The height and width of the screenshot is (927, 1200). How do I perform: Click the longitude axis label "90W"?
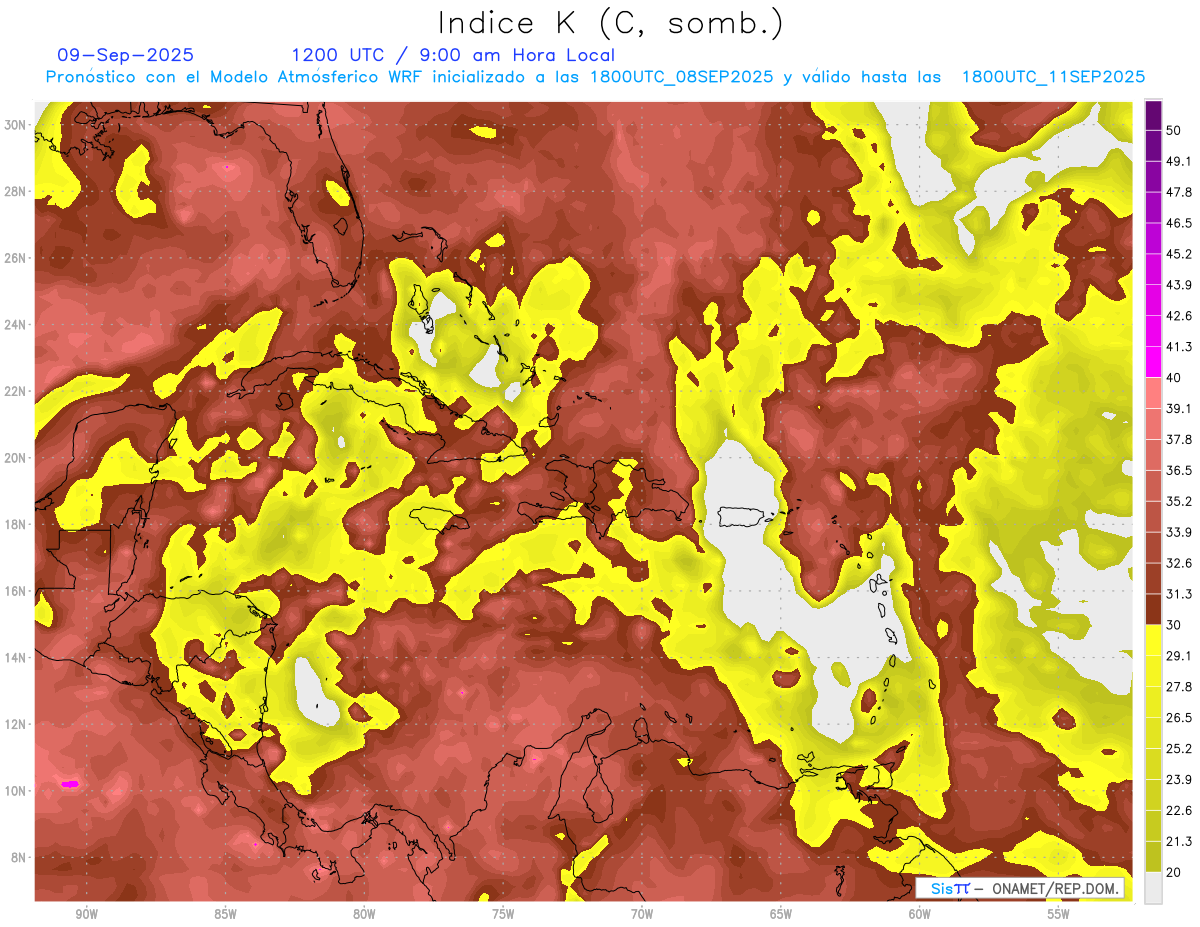coord(86,914)
